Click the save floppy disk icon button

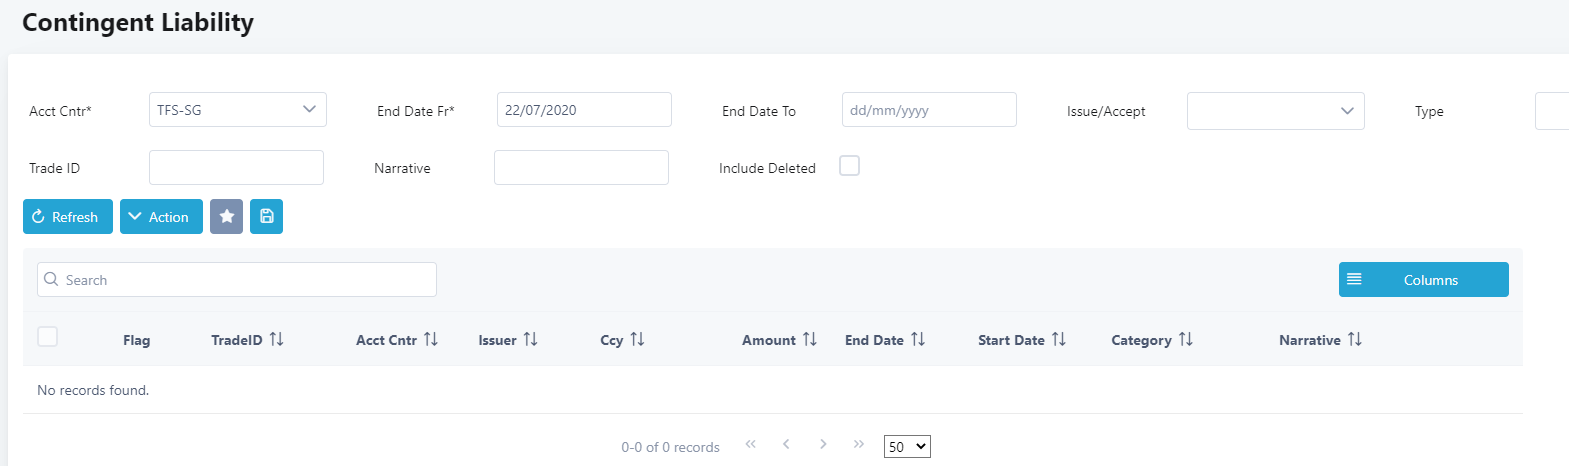tap(266, 217)
